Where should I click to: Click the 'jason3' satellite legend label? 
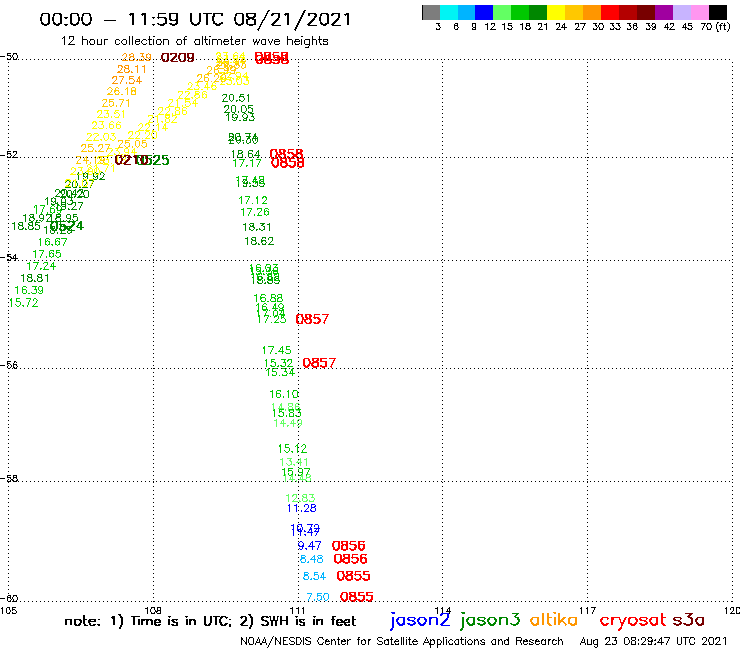tap(490, 620)
